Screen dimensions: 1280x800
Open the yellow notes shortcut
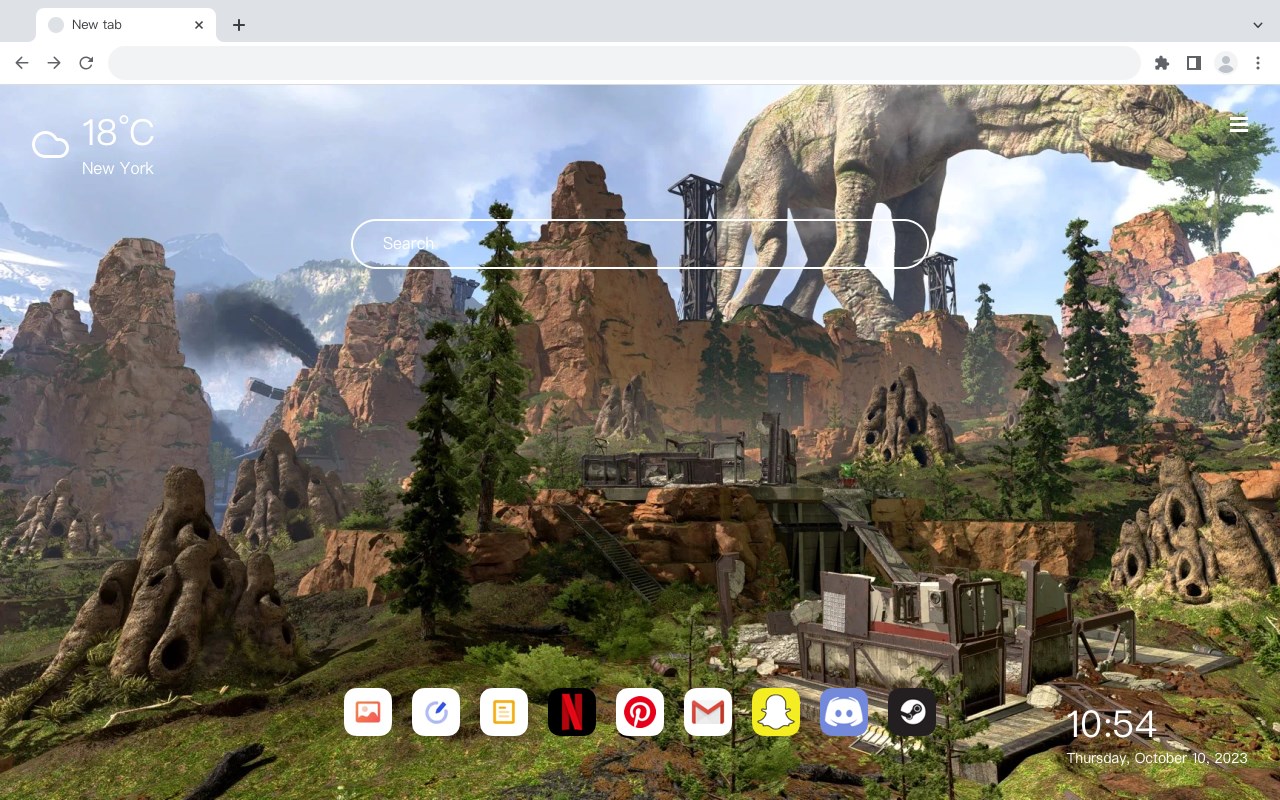tap(504, 712)
